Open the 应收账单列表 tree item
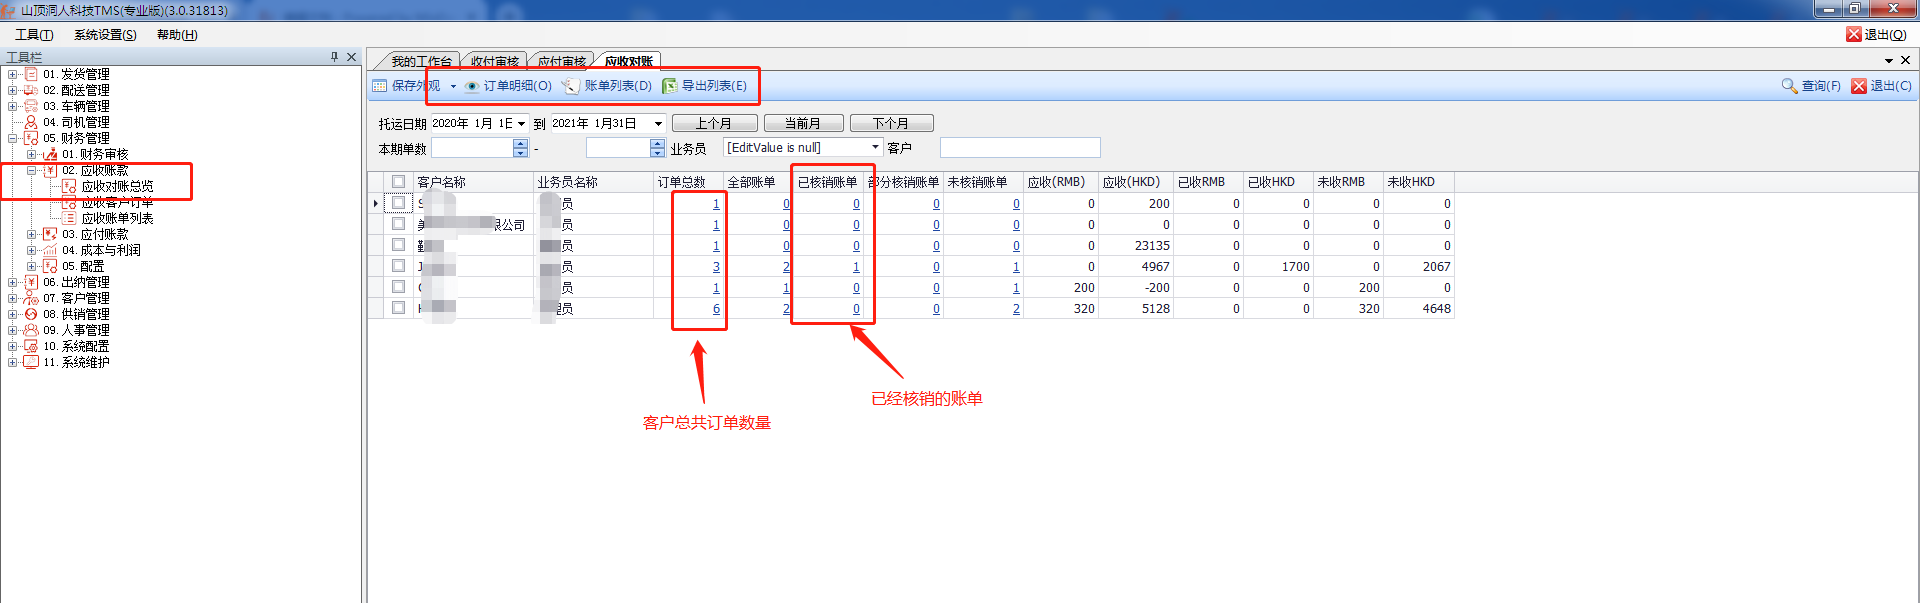Image resolution: width=1920 pixels, height=603 pixels. click(x=117, y=218)
